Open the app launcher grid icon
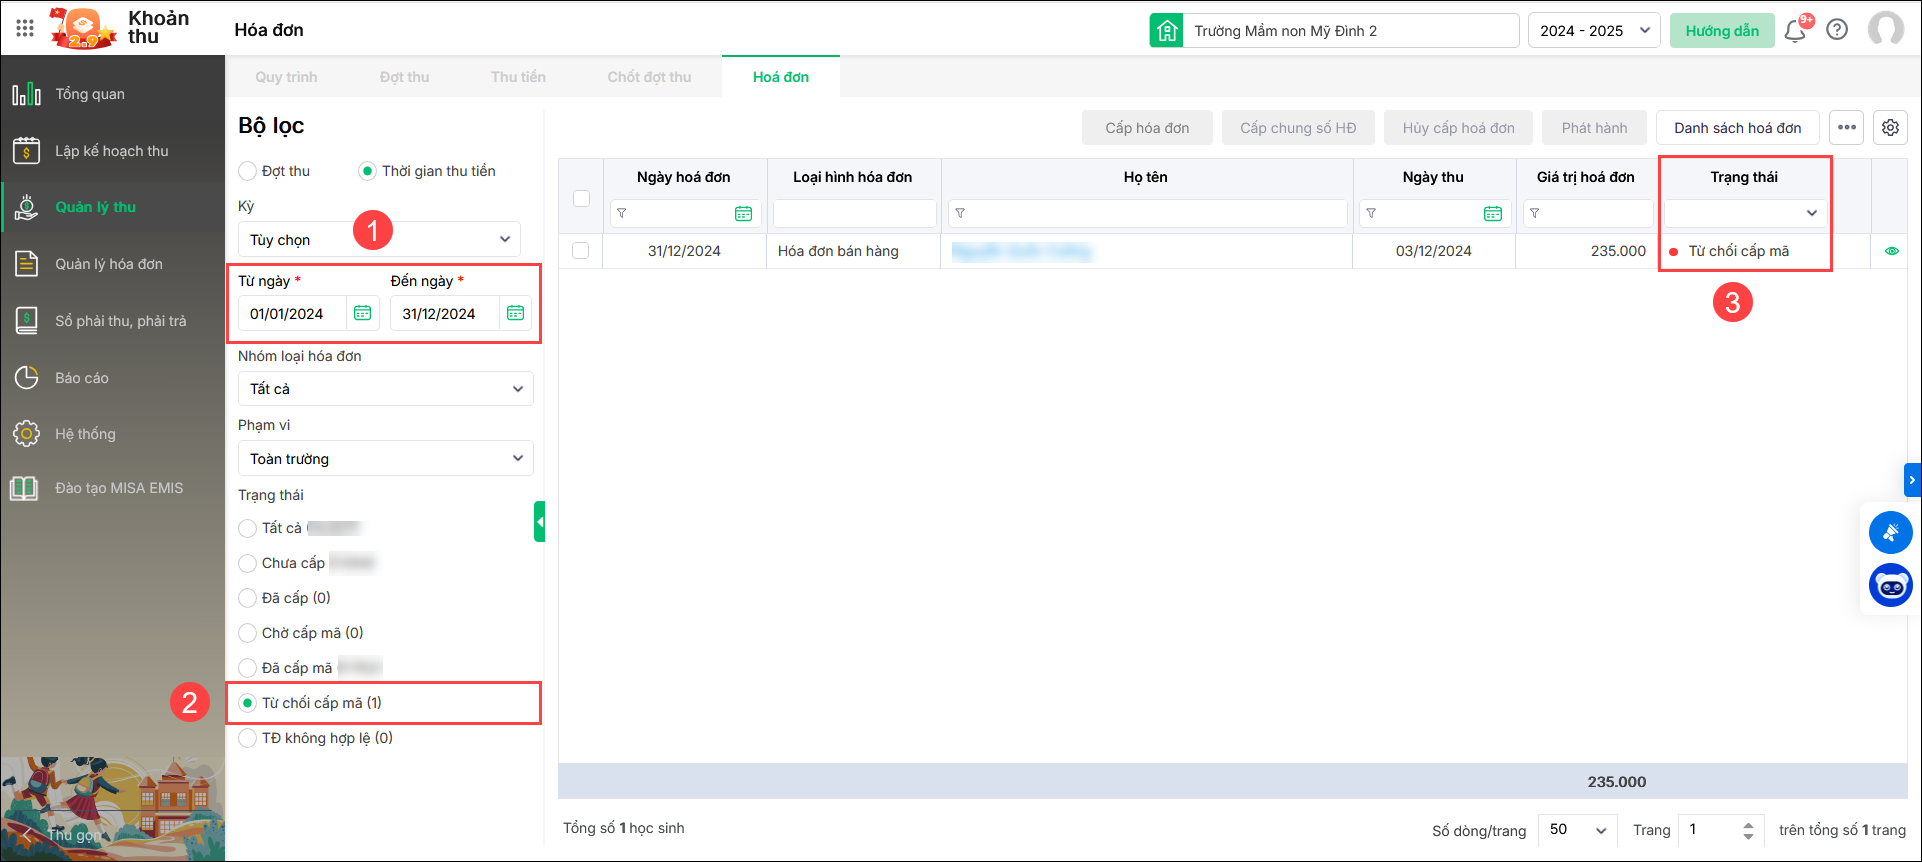The height and width of the screenshot is (862, 1922). (25, 29)
